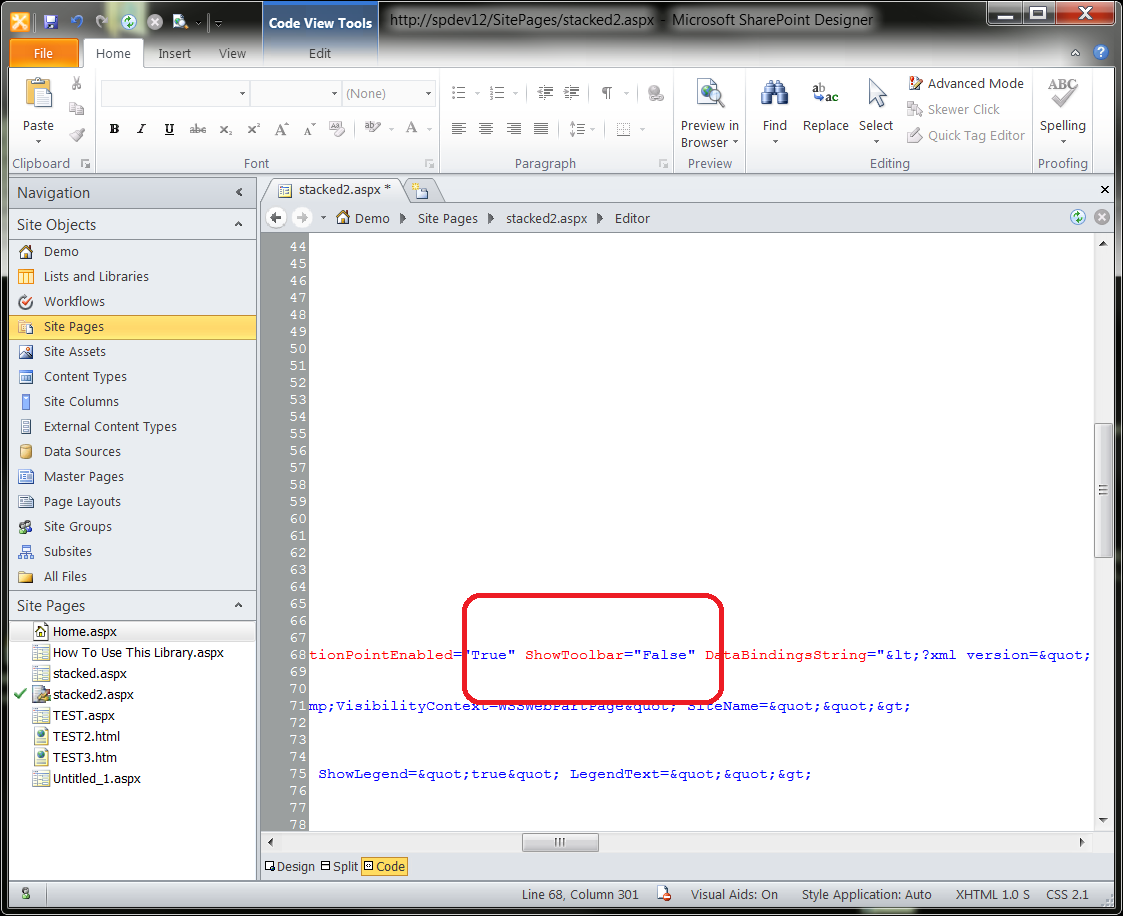1123x916 pixels.
Task: Click the Font Color icon
Action: 411,129
